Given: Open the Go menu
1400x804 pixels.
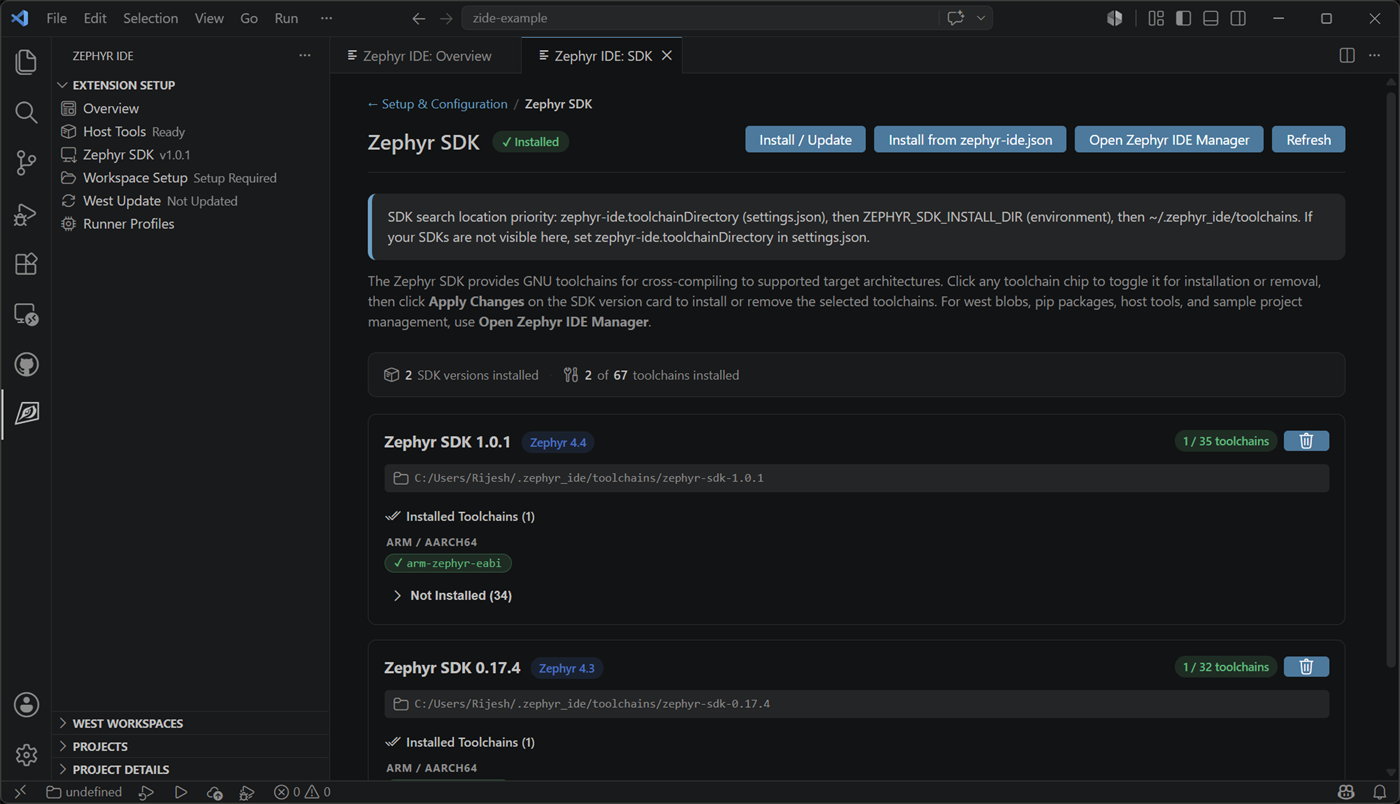Looking at the screenshot, I should (x=249, y=18).
